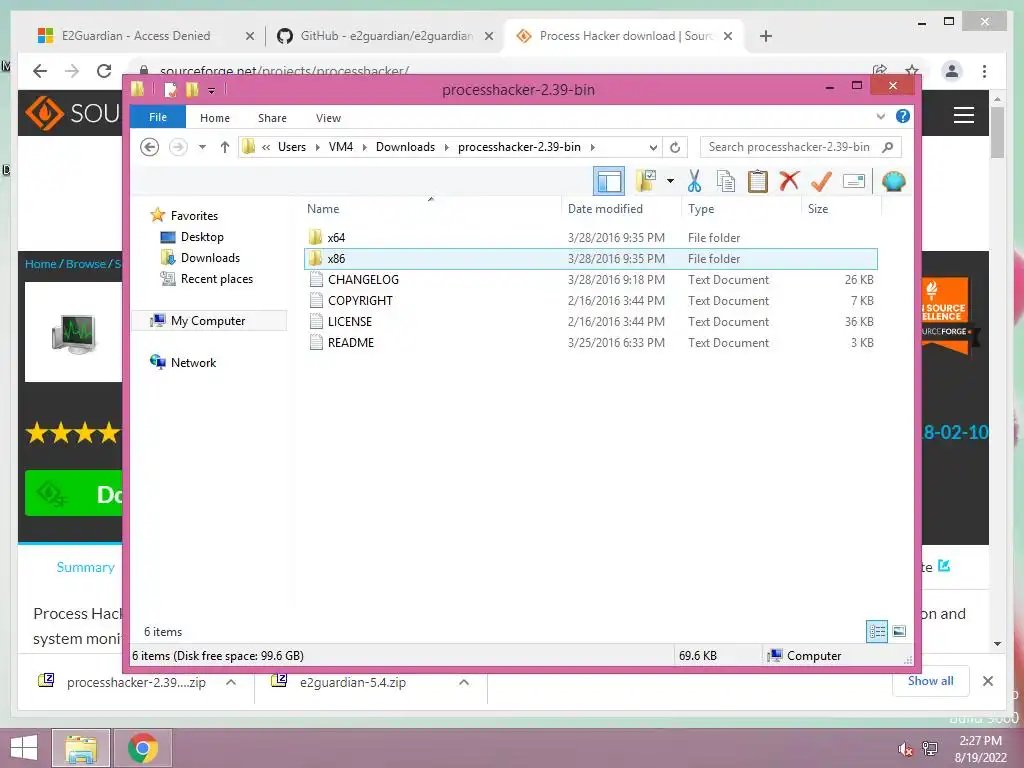Screen dimensions: 1024x768
Task: Click the Copy icon in toolbar
Action: pyautogui.click(x=726, y=181)
